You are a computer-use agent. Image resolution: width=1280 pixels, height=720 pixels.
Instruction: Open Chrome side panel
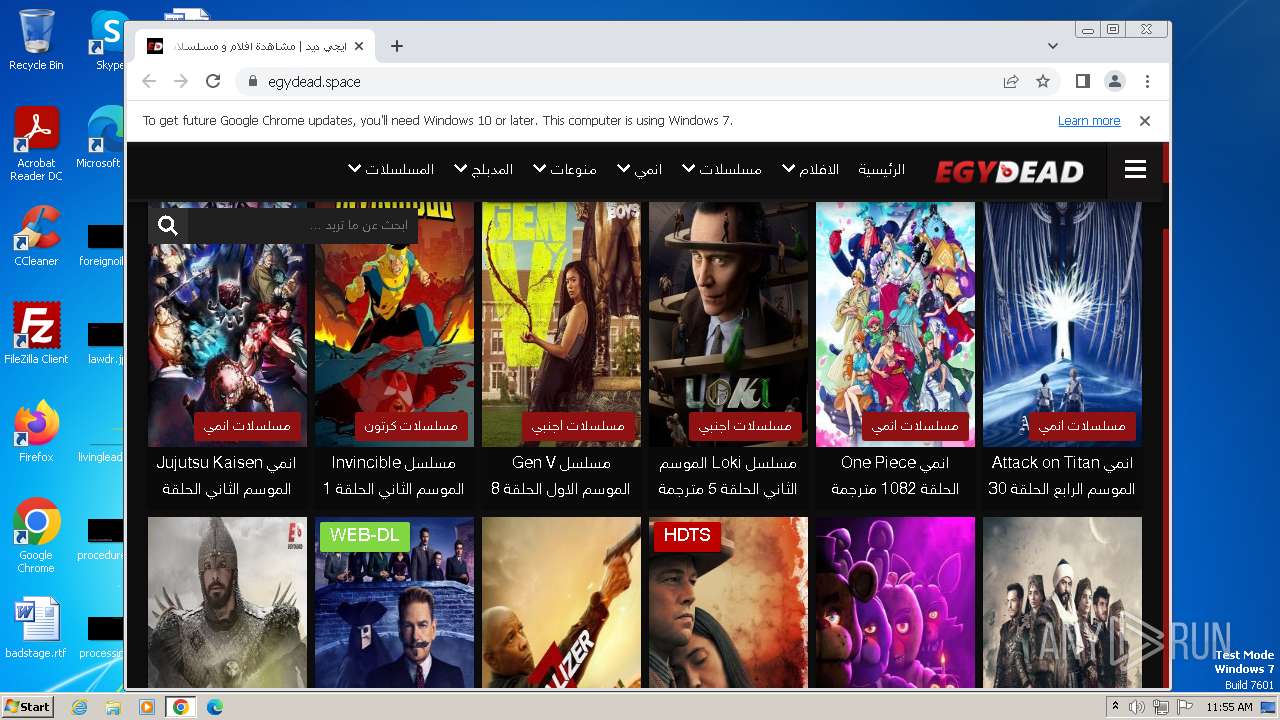click(1083, 82)
